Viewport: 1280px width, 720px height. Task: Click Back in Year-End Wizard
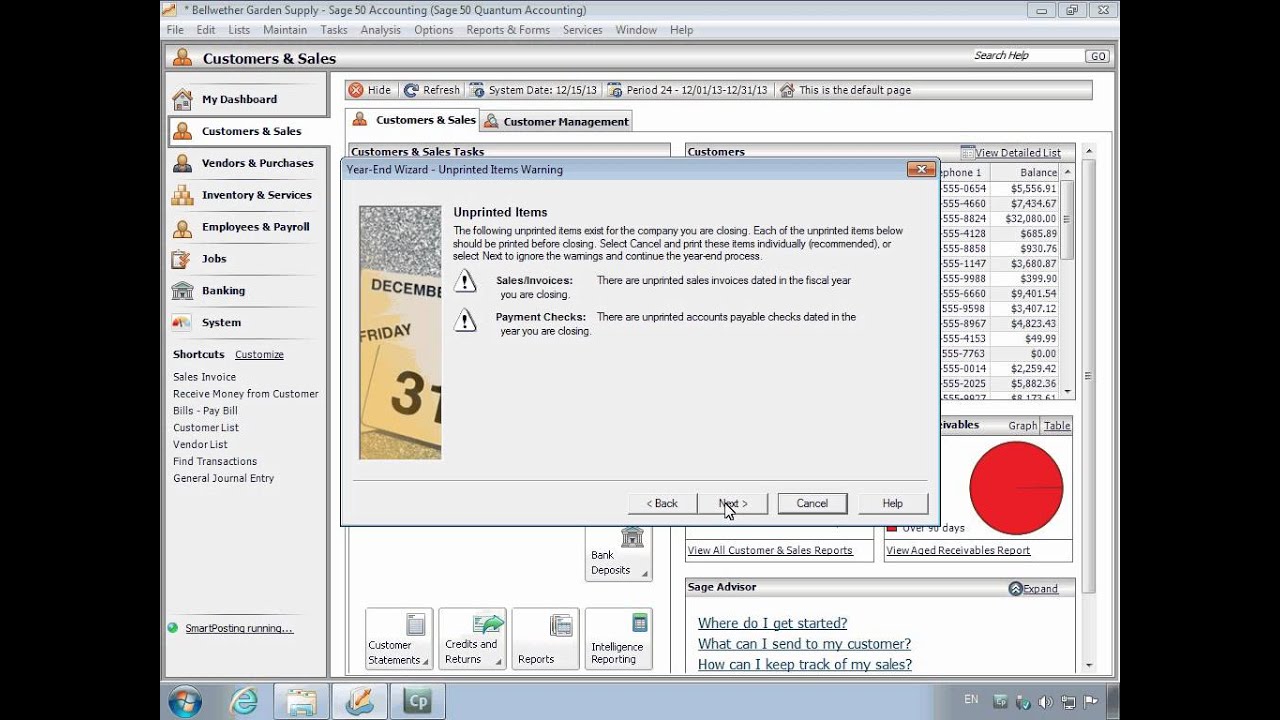coord(662,503)
